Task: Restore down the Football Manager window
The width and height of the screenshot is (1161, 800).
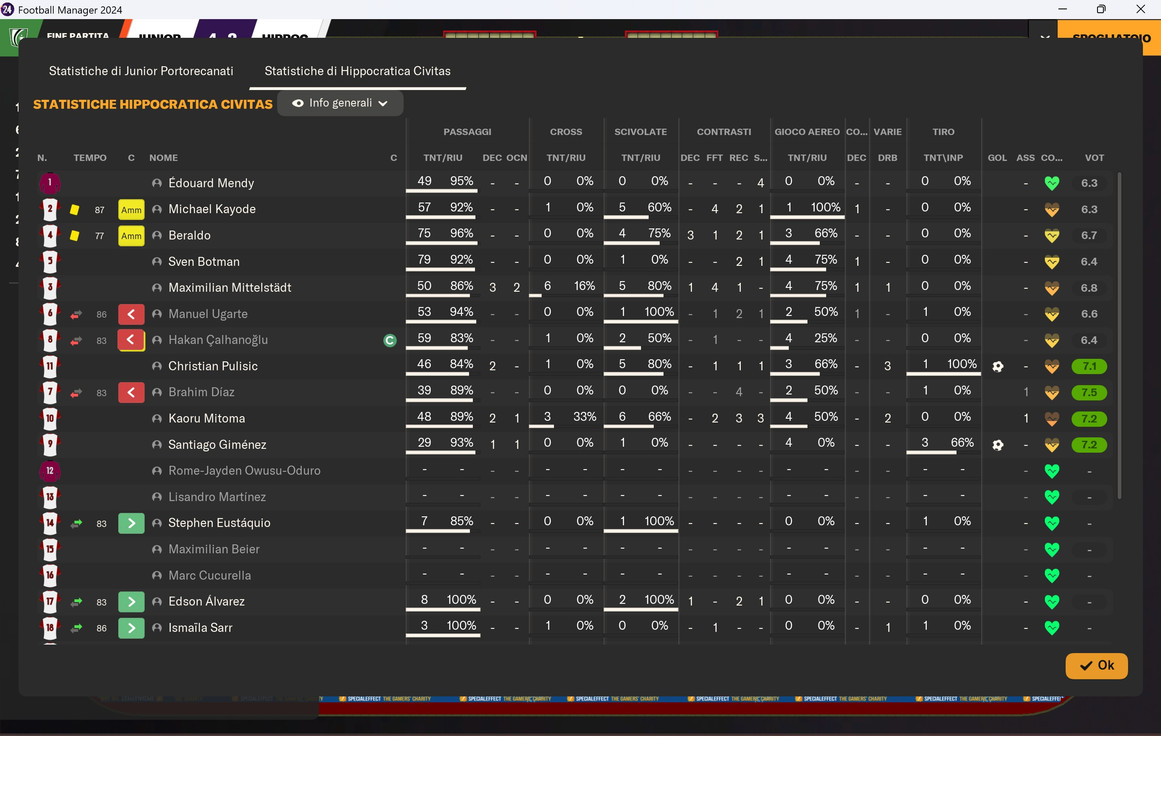Action: [1101, 9]
